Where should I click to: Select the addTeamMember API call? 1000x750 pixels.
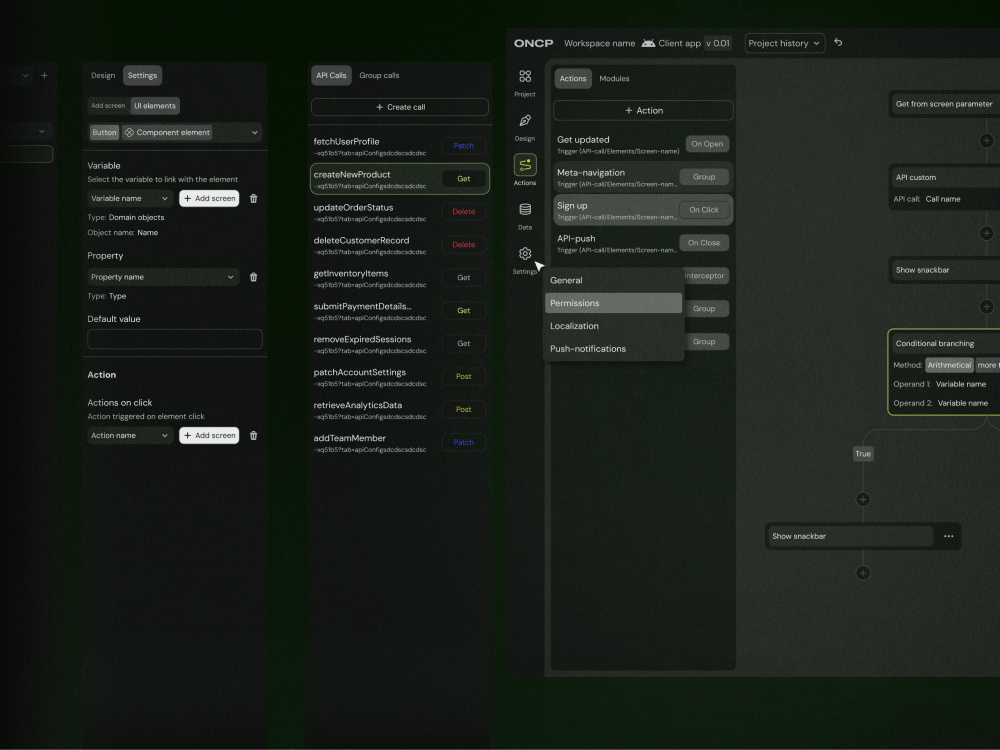tap(400, 443)
